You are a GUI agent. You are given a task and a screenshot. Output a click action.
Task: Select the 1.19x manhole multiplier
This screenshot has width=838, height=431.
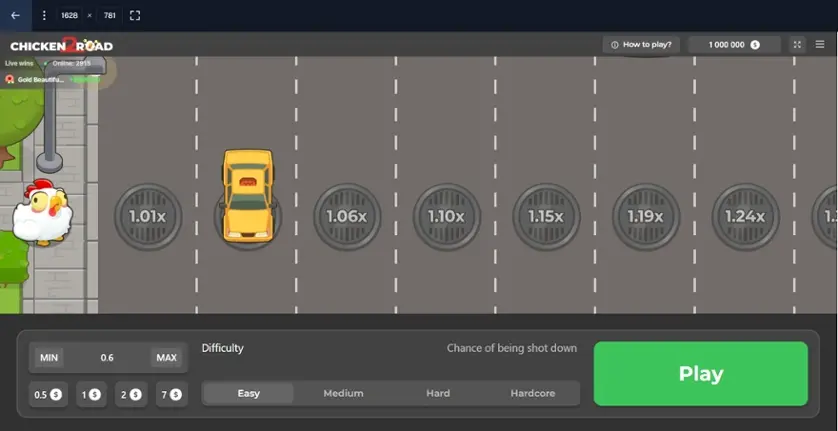coord(645,216)
